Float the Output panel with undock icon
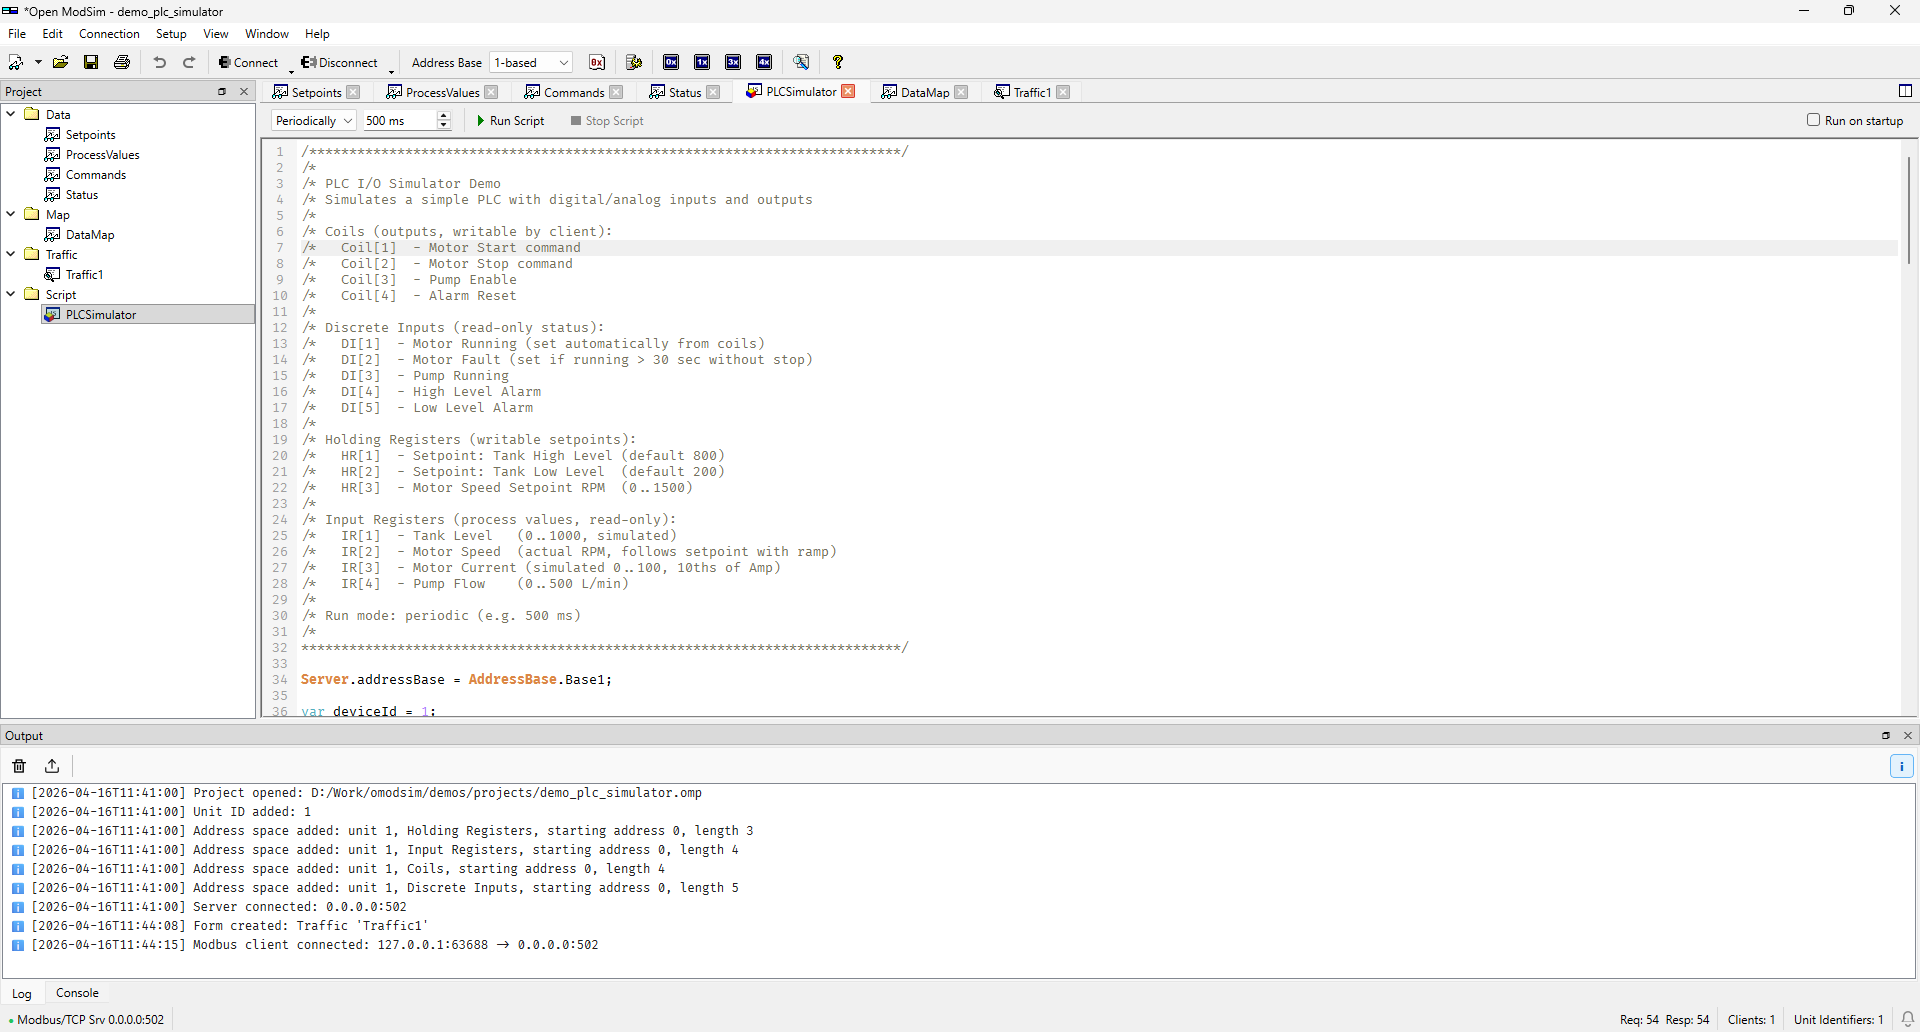Viewport: 1920px width, 1032px height. click(1886, 735)
